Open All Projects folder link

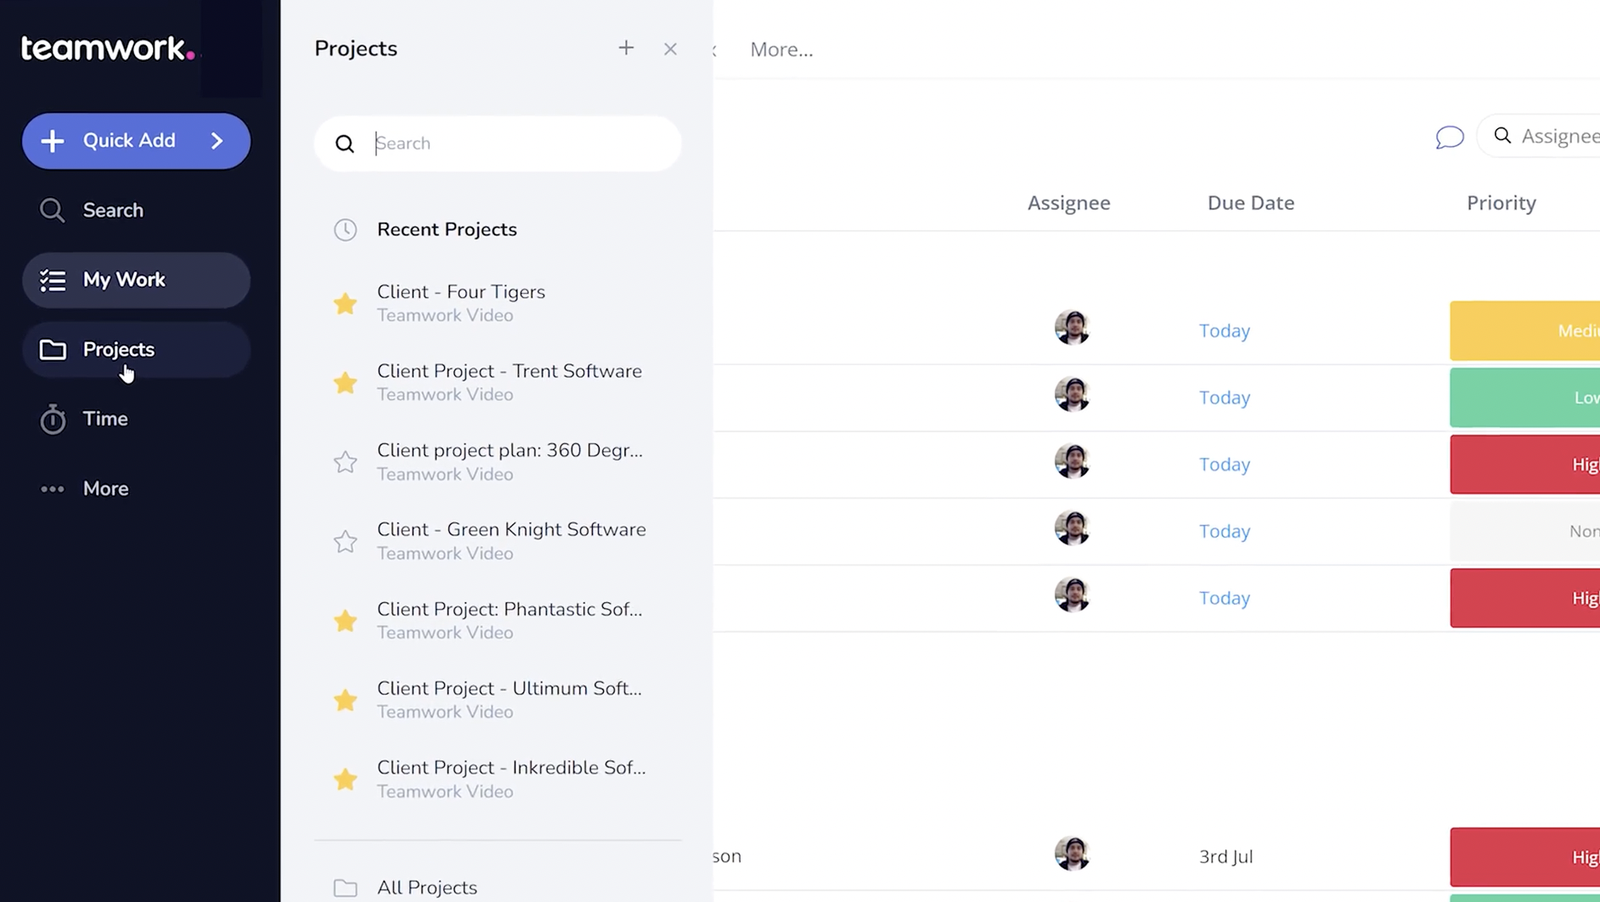pos(427,888)
